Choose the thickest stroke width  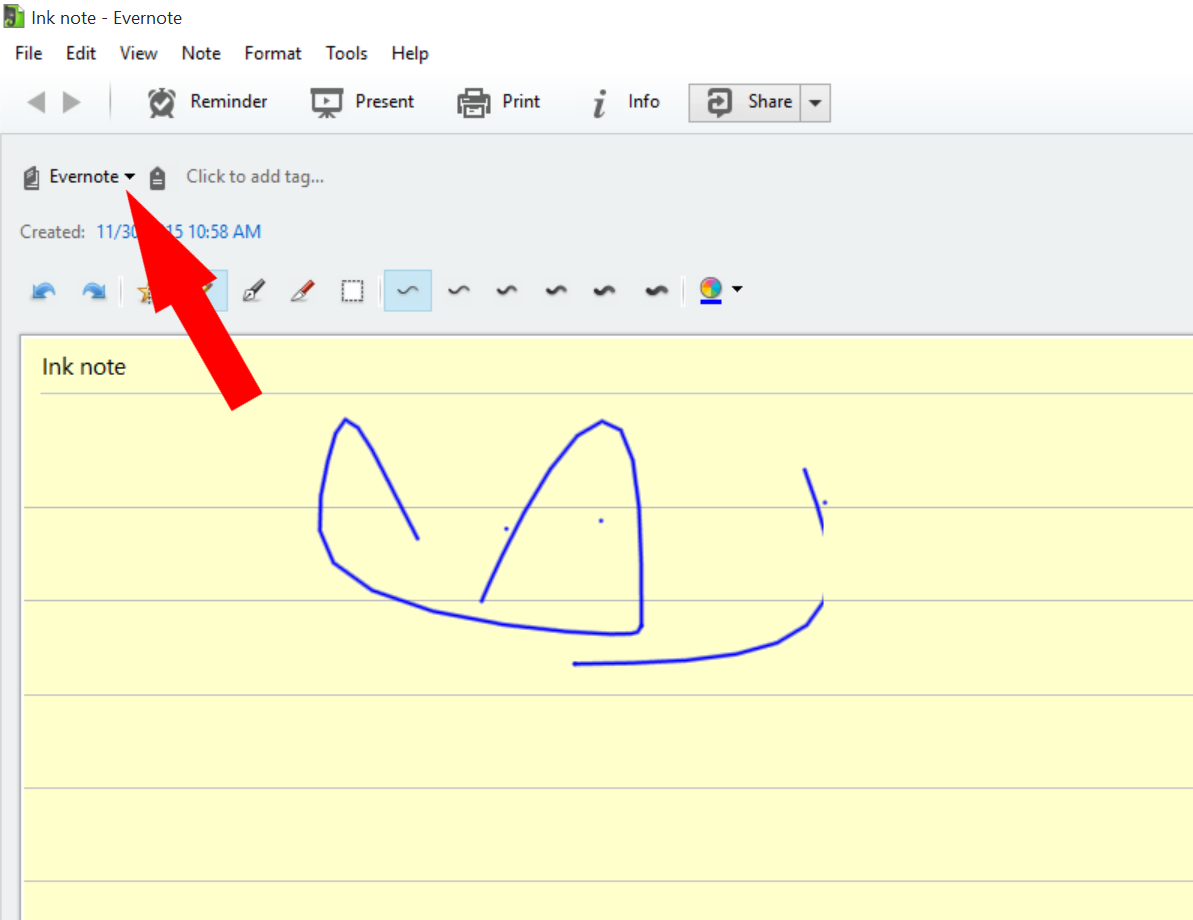click(656, 291)
